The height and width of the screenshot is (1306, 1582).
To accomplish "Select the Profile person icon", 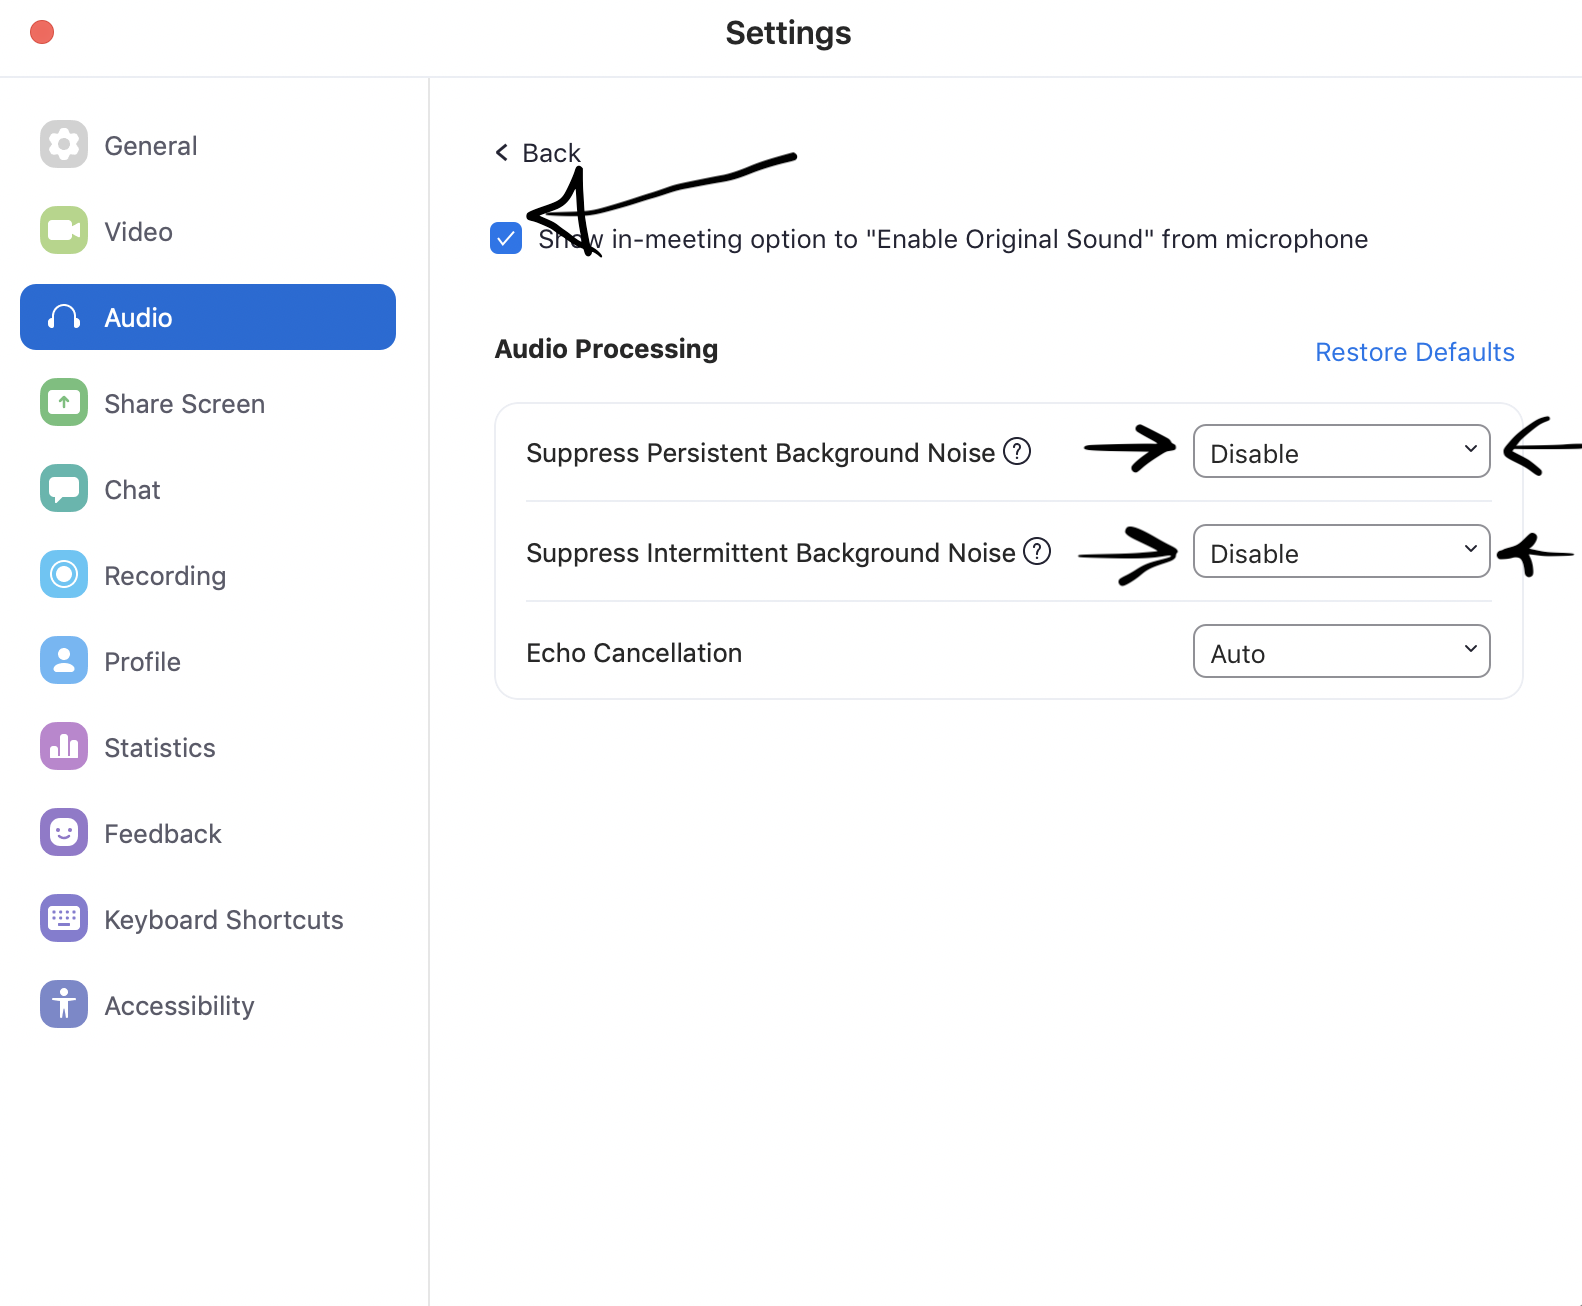I will [64, 661].
